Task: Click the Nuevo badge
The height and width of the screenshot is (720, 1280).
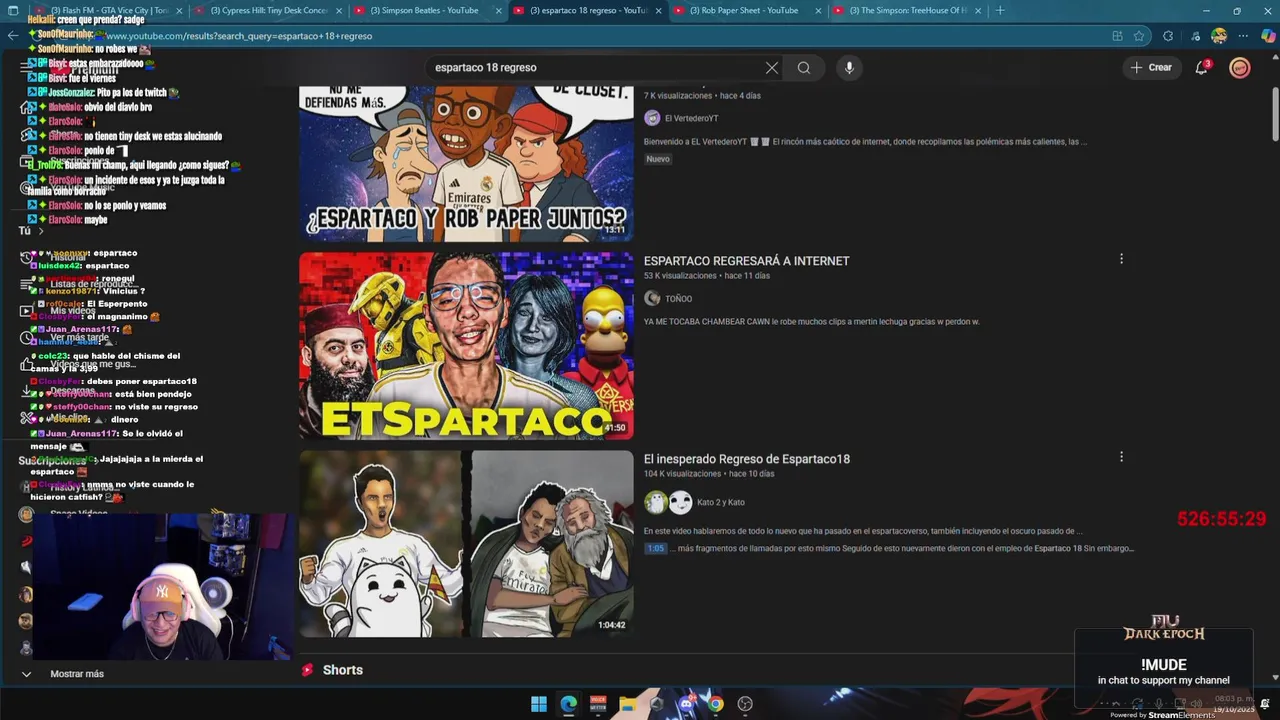Action: coord(658,159)
